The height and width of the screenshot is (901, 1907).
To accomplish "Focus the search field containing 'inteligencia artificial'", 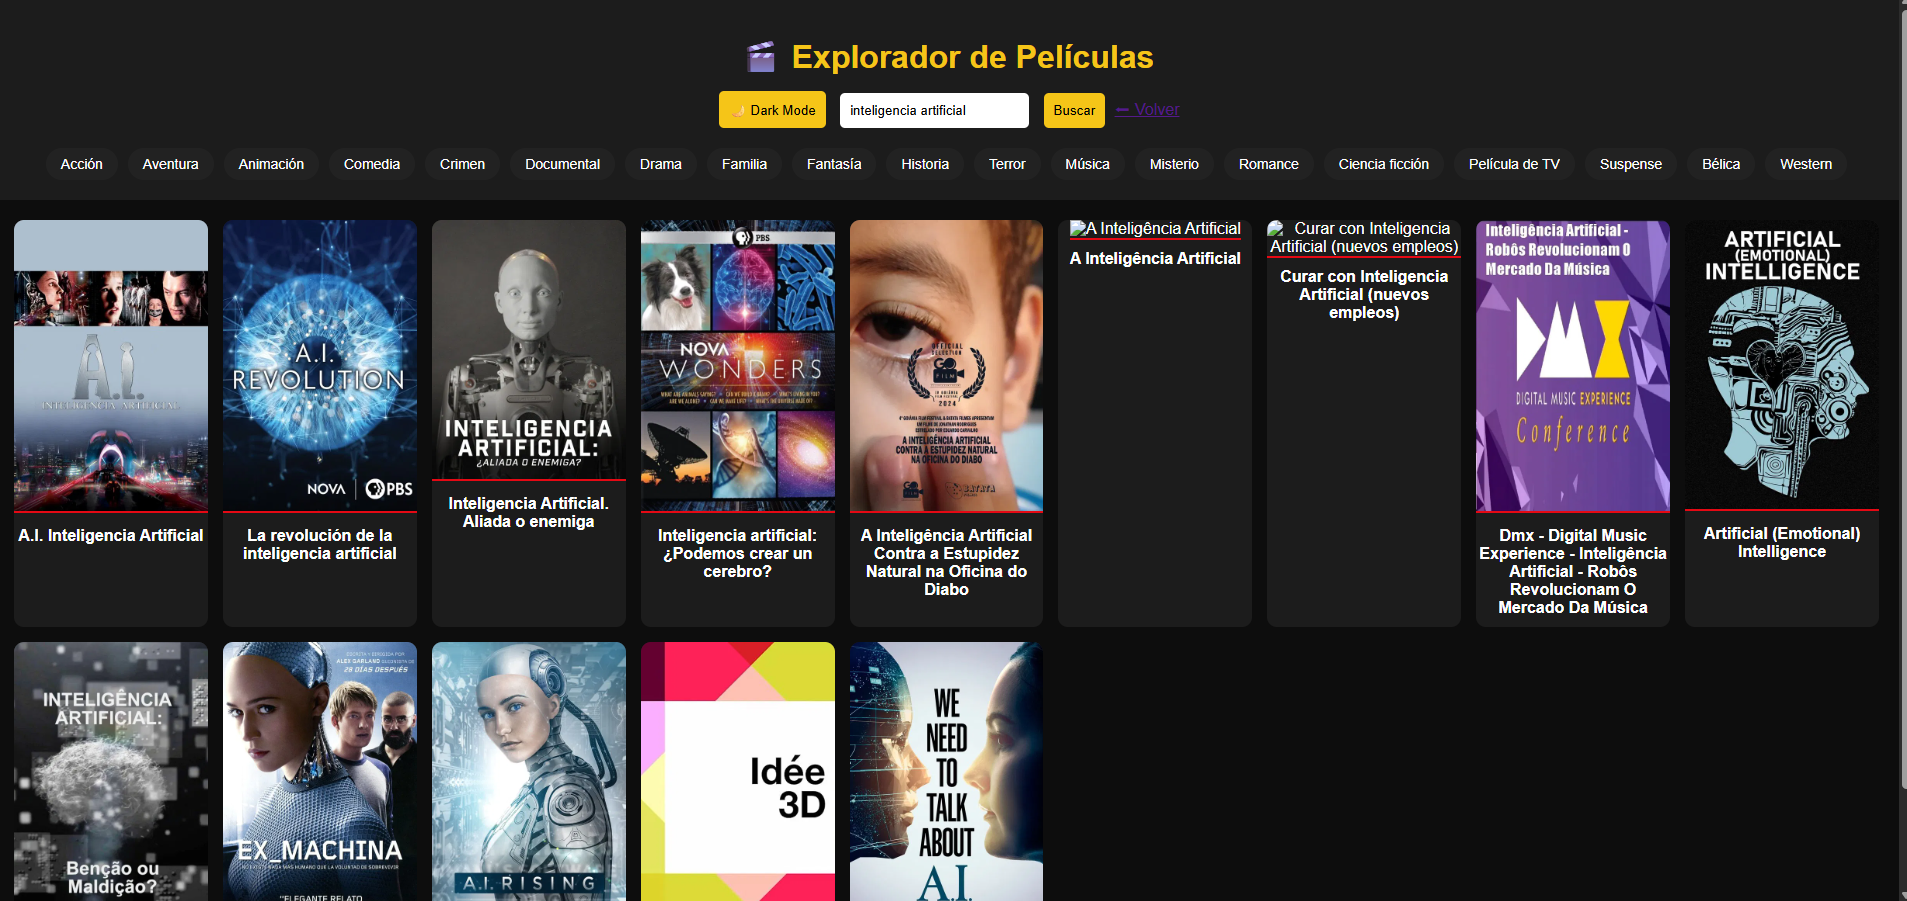I will [934, 110].
